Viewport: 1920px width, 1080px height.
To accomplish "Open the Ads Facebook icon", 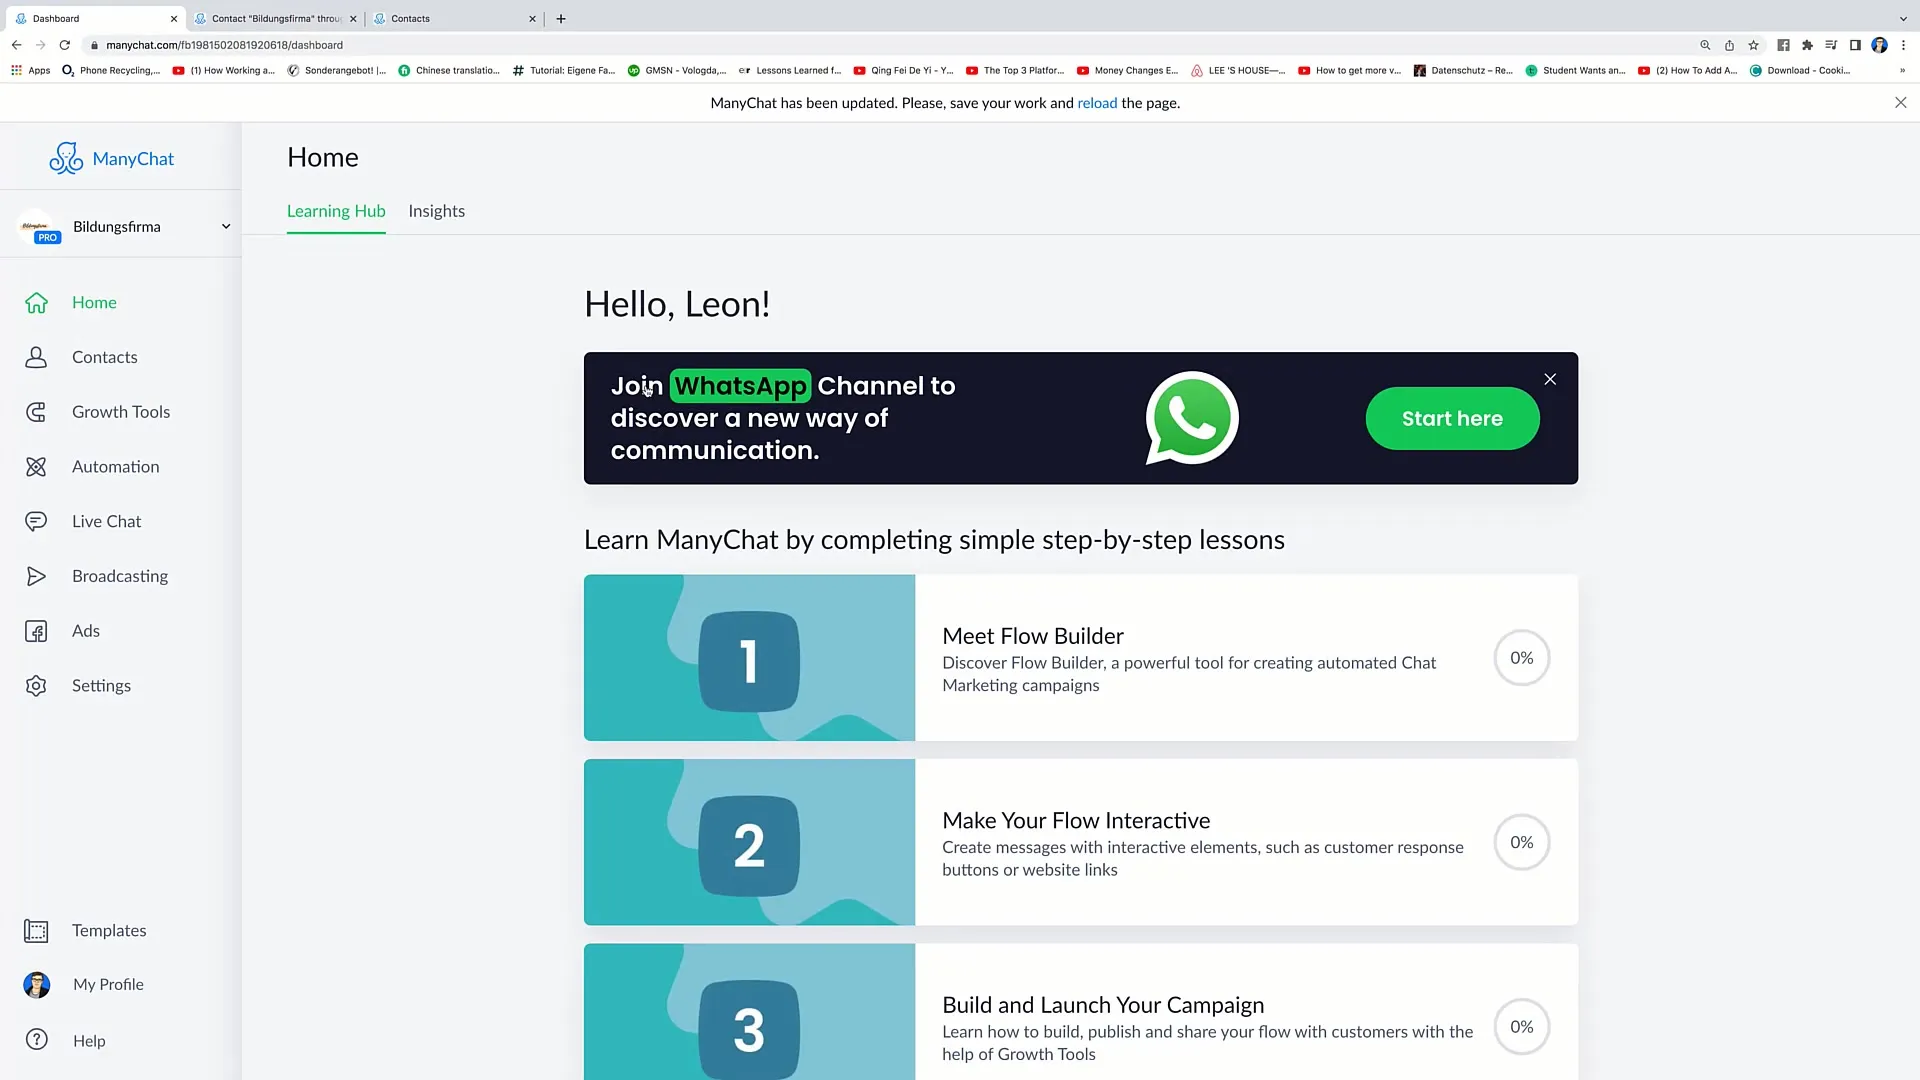I will (36, 631).
